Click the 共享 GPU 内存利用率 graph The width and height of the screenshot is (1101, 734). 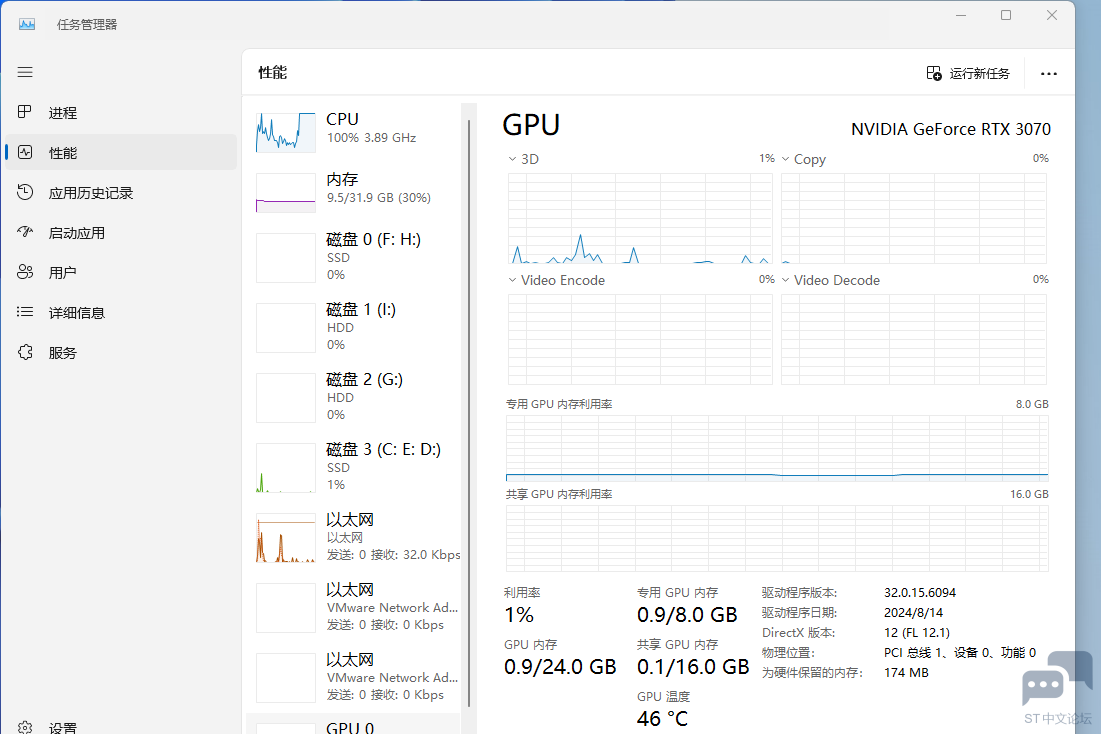click(777, 538)
